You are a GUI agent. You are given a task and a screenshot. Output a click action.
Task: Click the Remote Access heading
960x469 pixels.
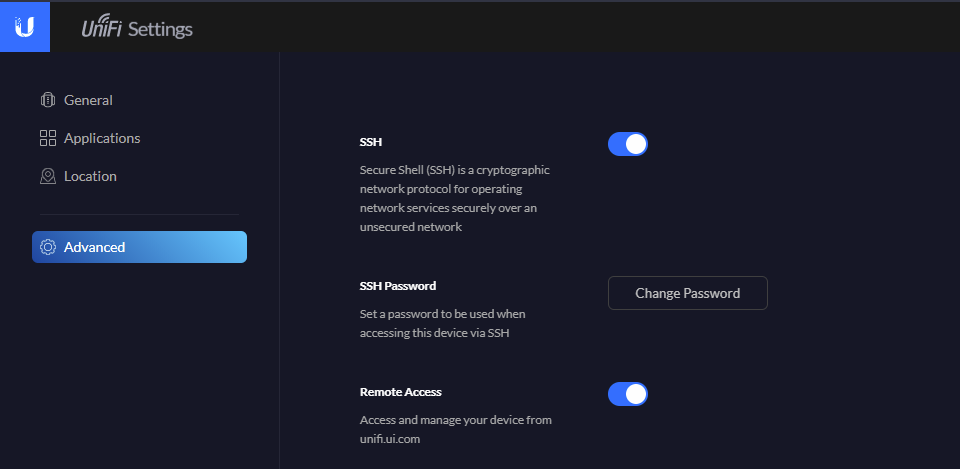[400, 392]
